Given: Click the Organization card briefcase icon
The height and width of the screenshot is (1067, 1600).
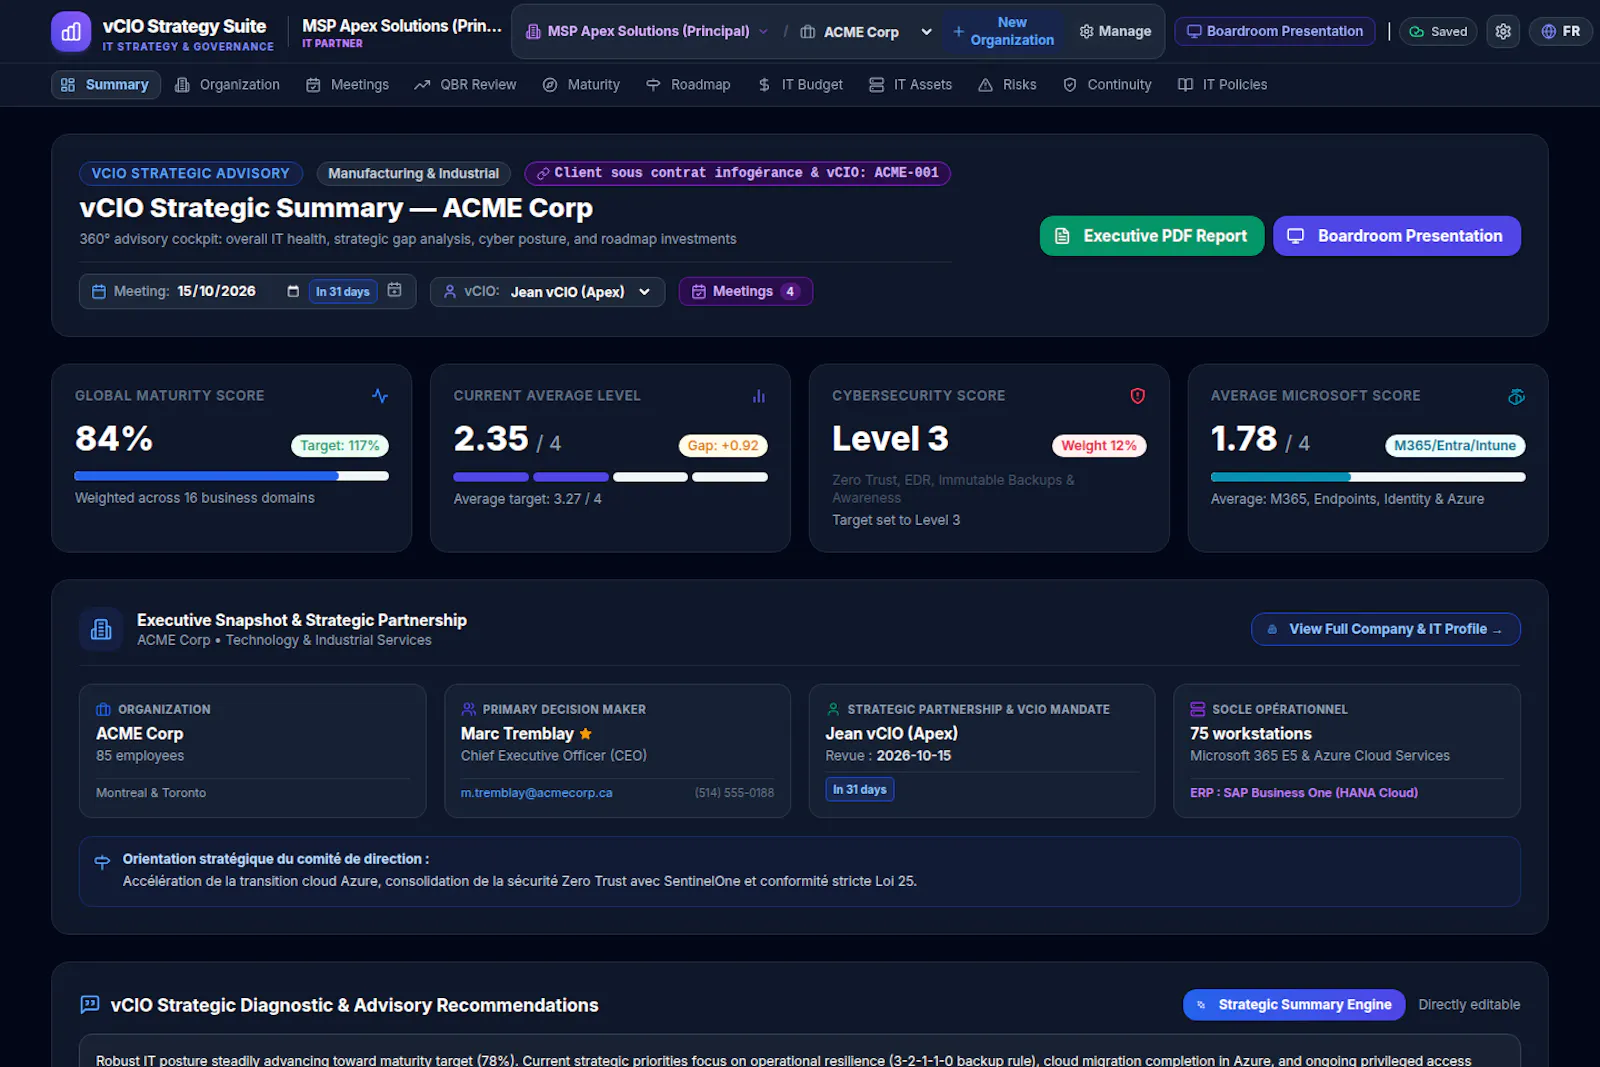Looking at the screenshot, I should click(x=103, y=709).
